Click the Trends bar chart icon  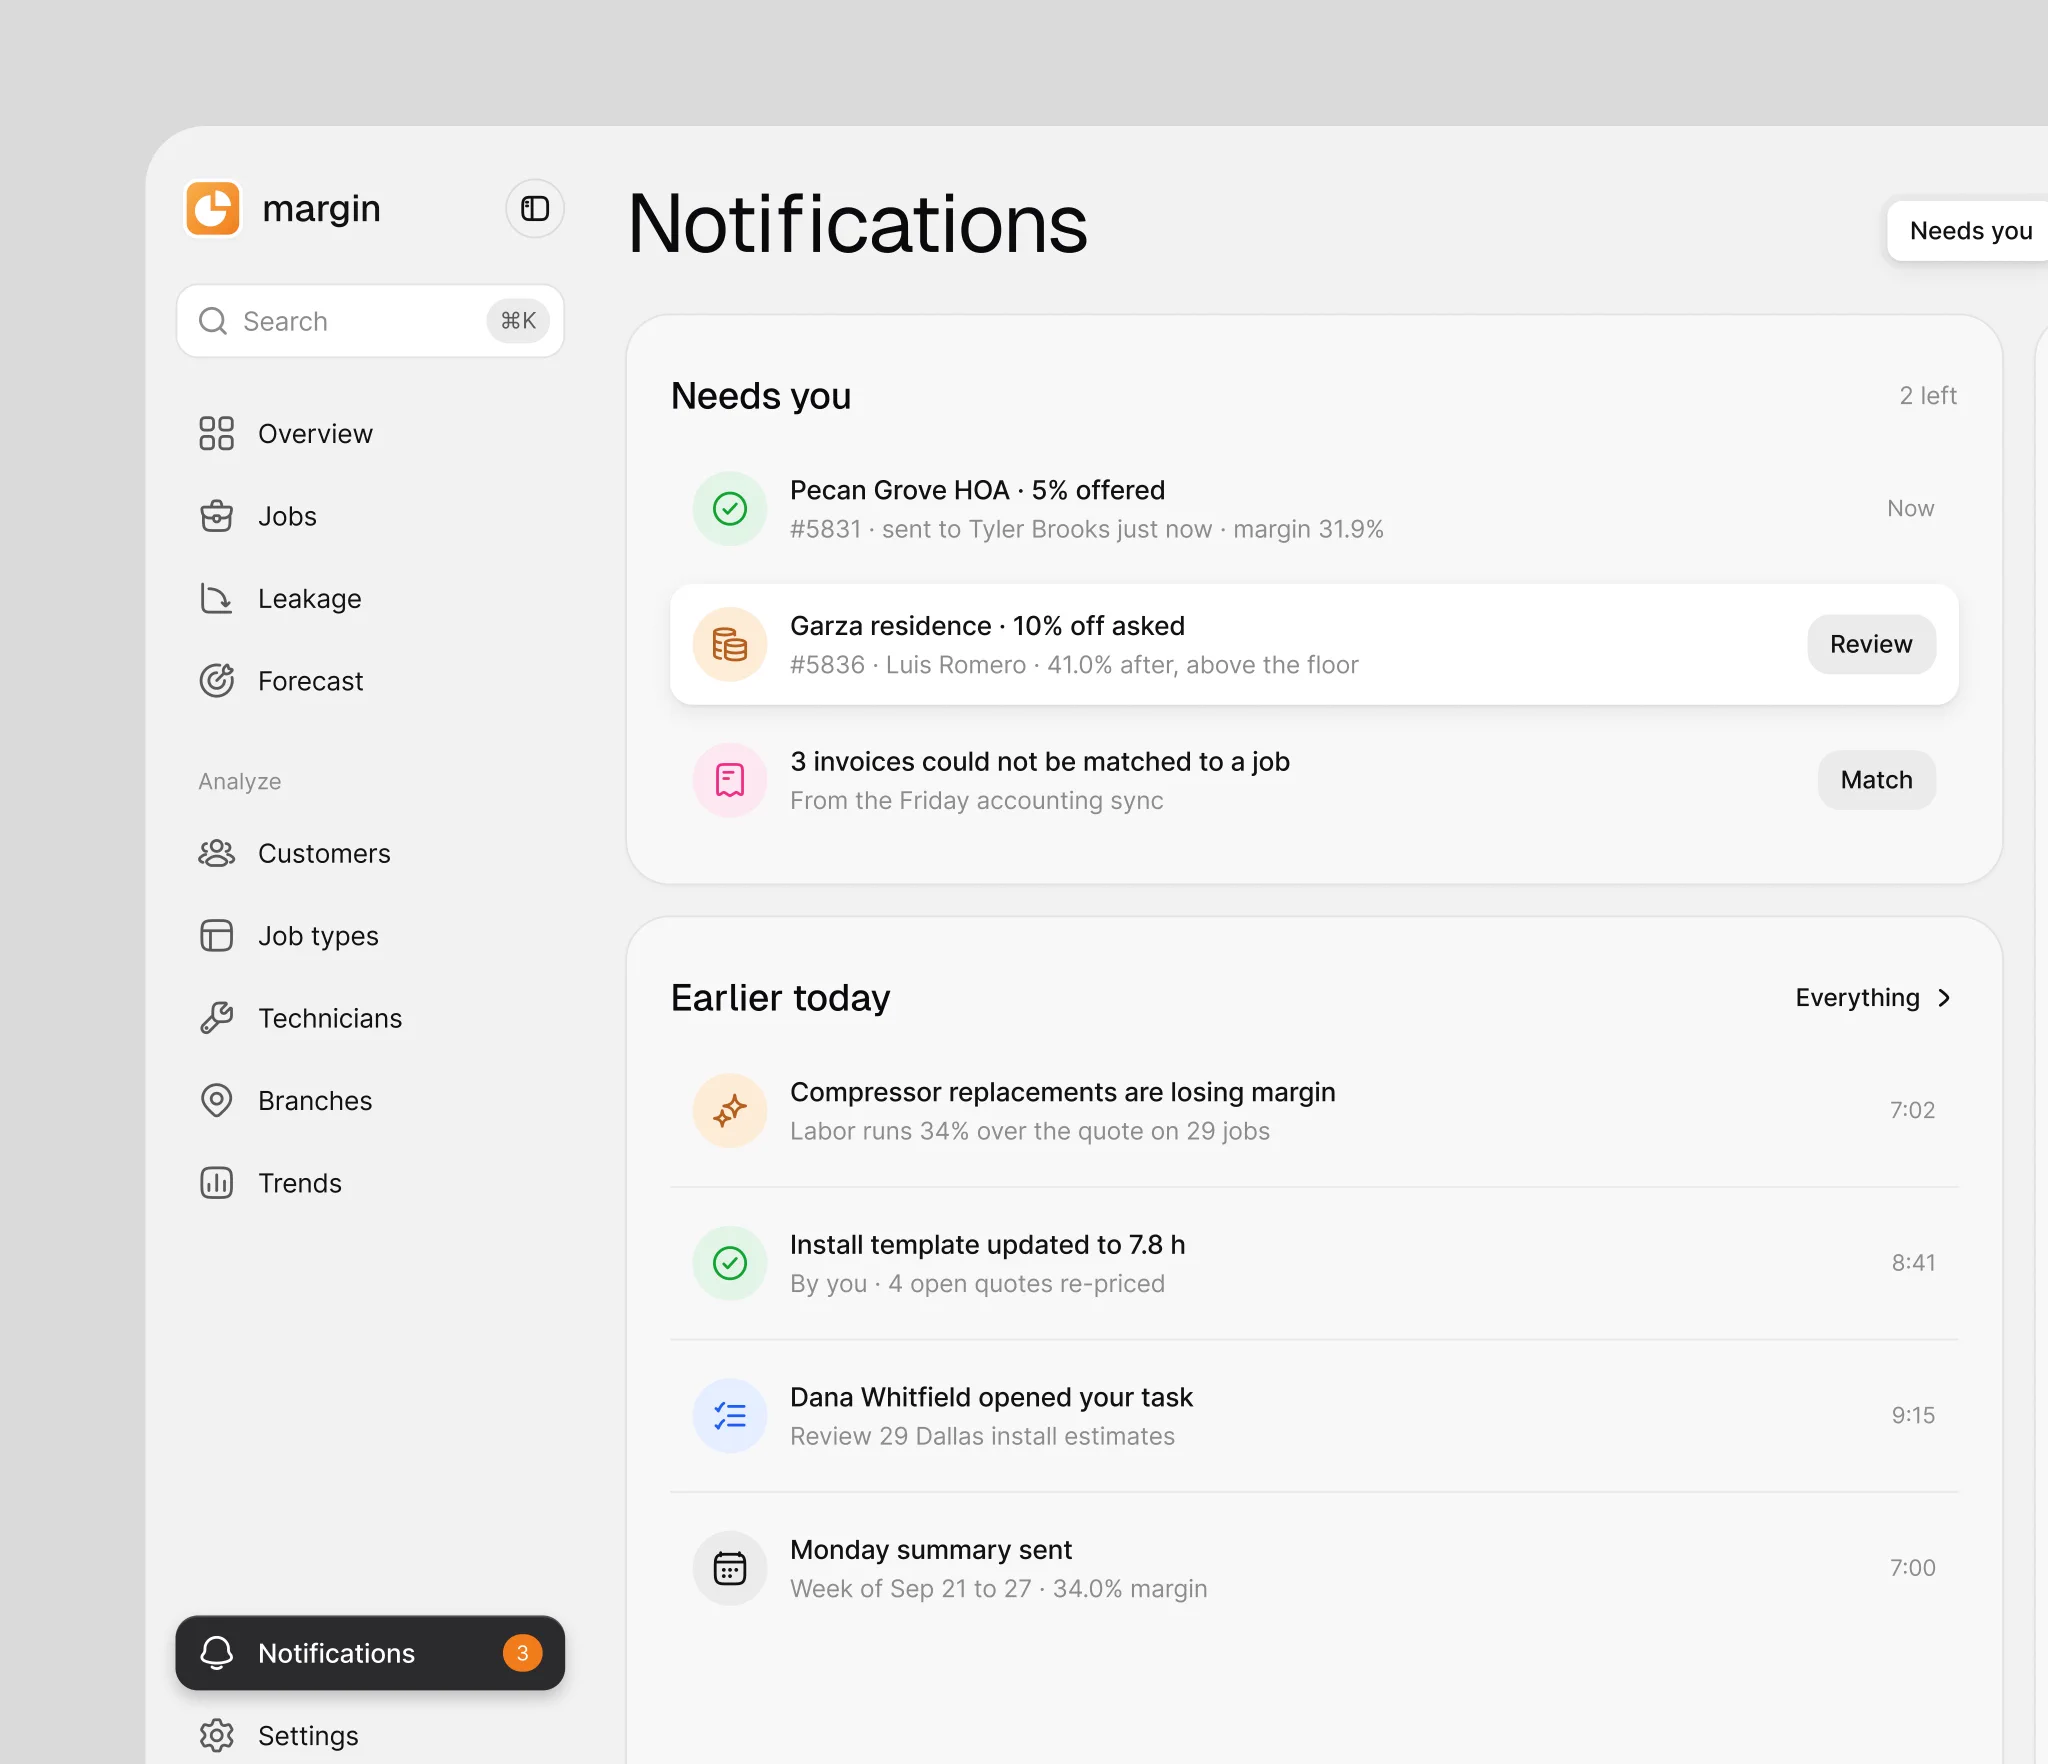pos(216,1183)
